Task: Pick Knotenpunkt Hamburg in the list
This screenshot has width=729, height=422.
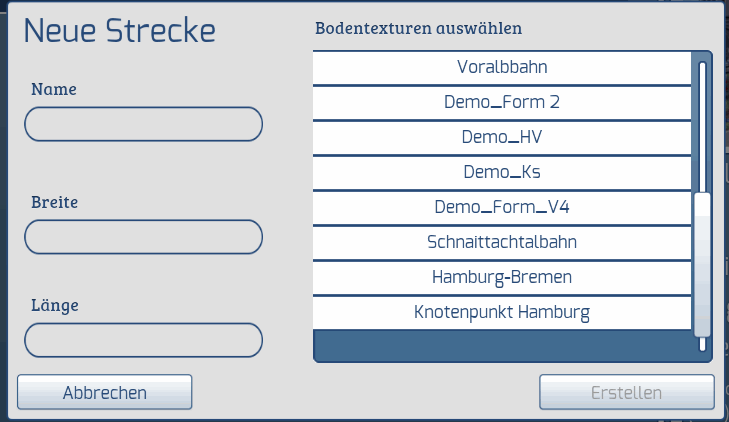Action: [x=501, y=312]
